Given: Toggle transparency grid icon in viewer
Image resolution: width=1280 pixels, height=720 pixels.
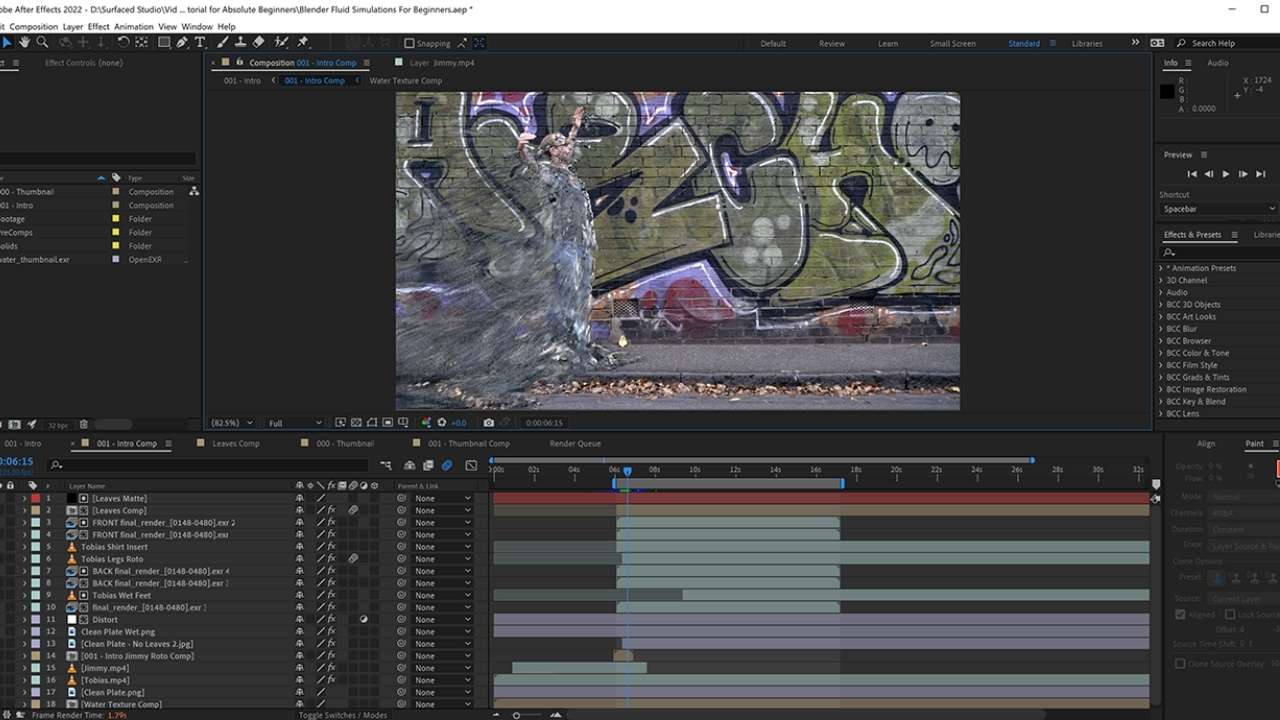Looking at the screenshot, I should 356,423.
